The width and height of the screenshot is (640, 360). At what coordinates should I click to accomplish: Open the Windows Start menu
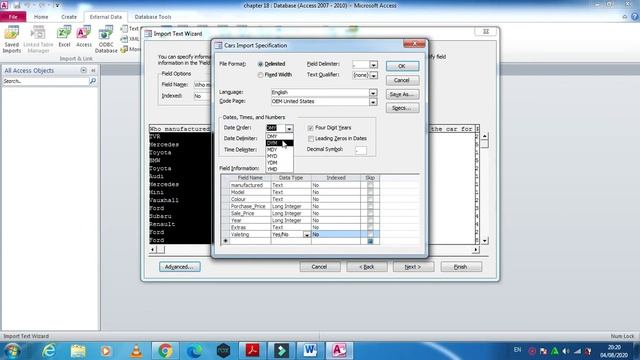click(x=12, y=351)
